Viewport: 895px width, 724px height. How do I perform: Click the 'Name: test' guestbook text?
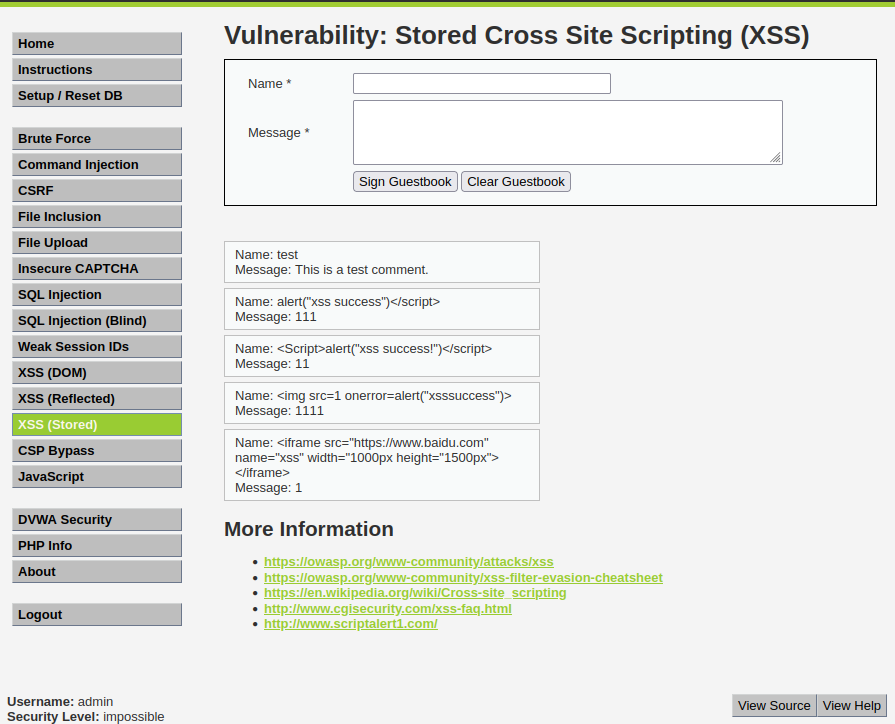coord(267,255)
